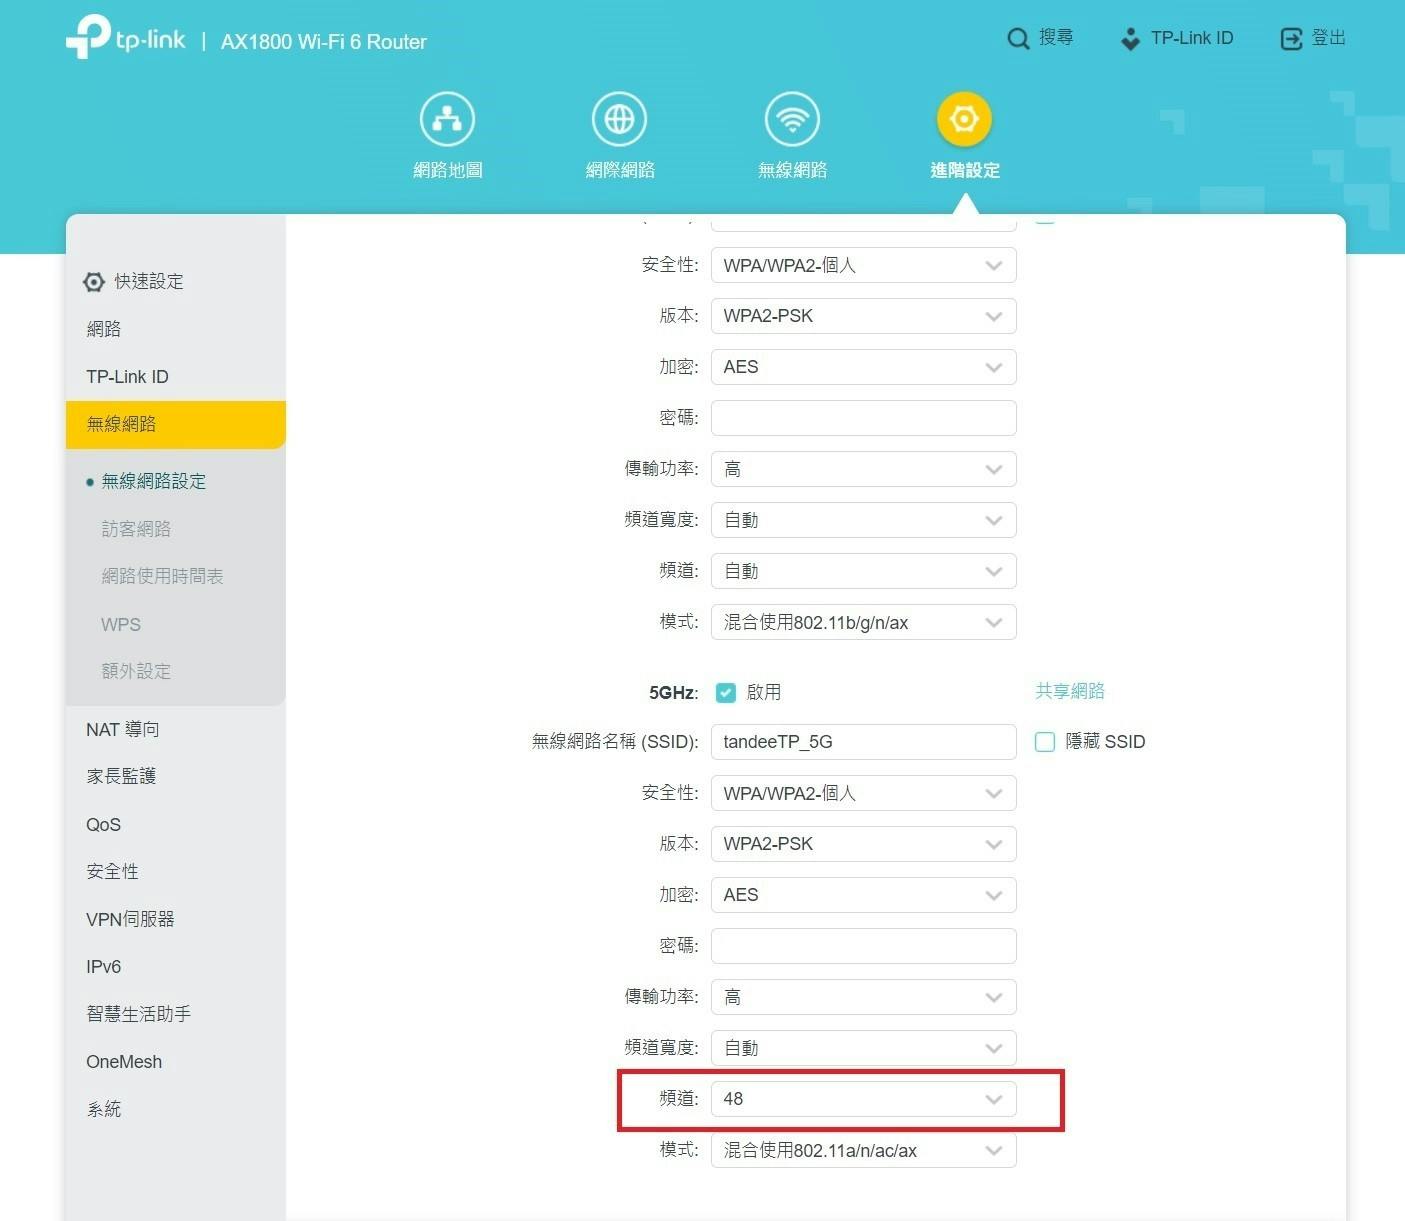
Task: Expand the 5GHz 安全性 dropdown
Action: (863, 793)
